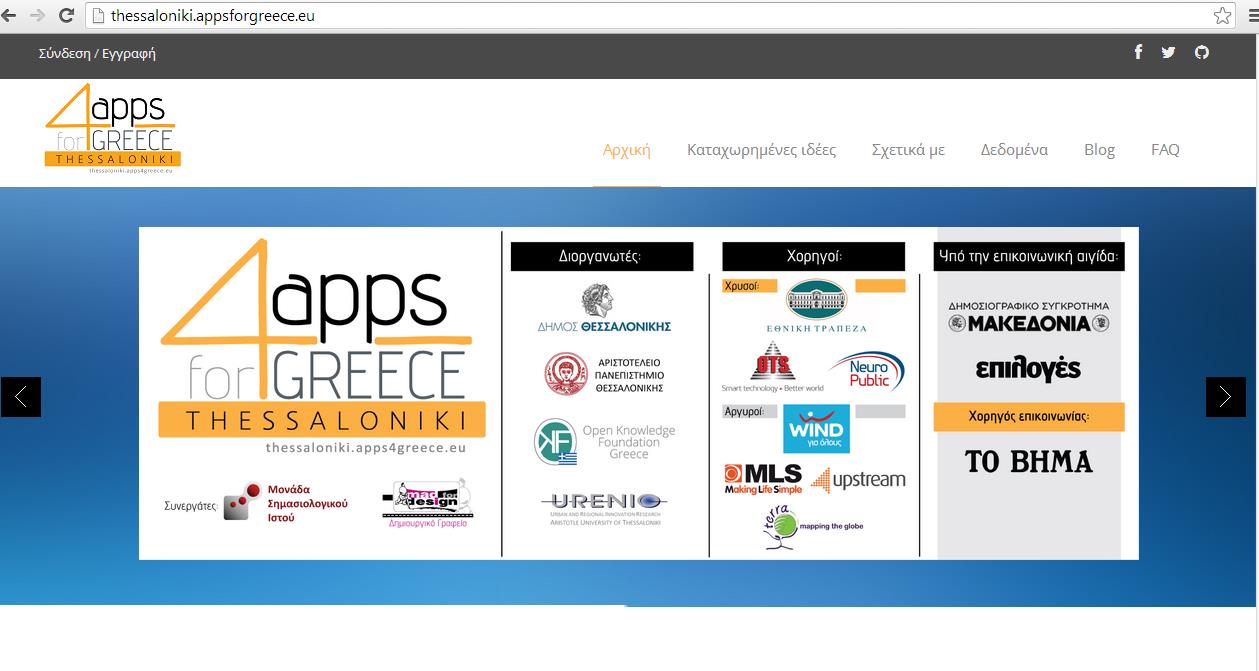Click the Εθνική Τράπεζα sponsor logo
This screenshot has height=671, width=1259.
pyautogui.click(x=815, y=306)
